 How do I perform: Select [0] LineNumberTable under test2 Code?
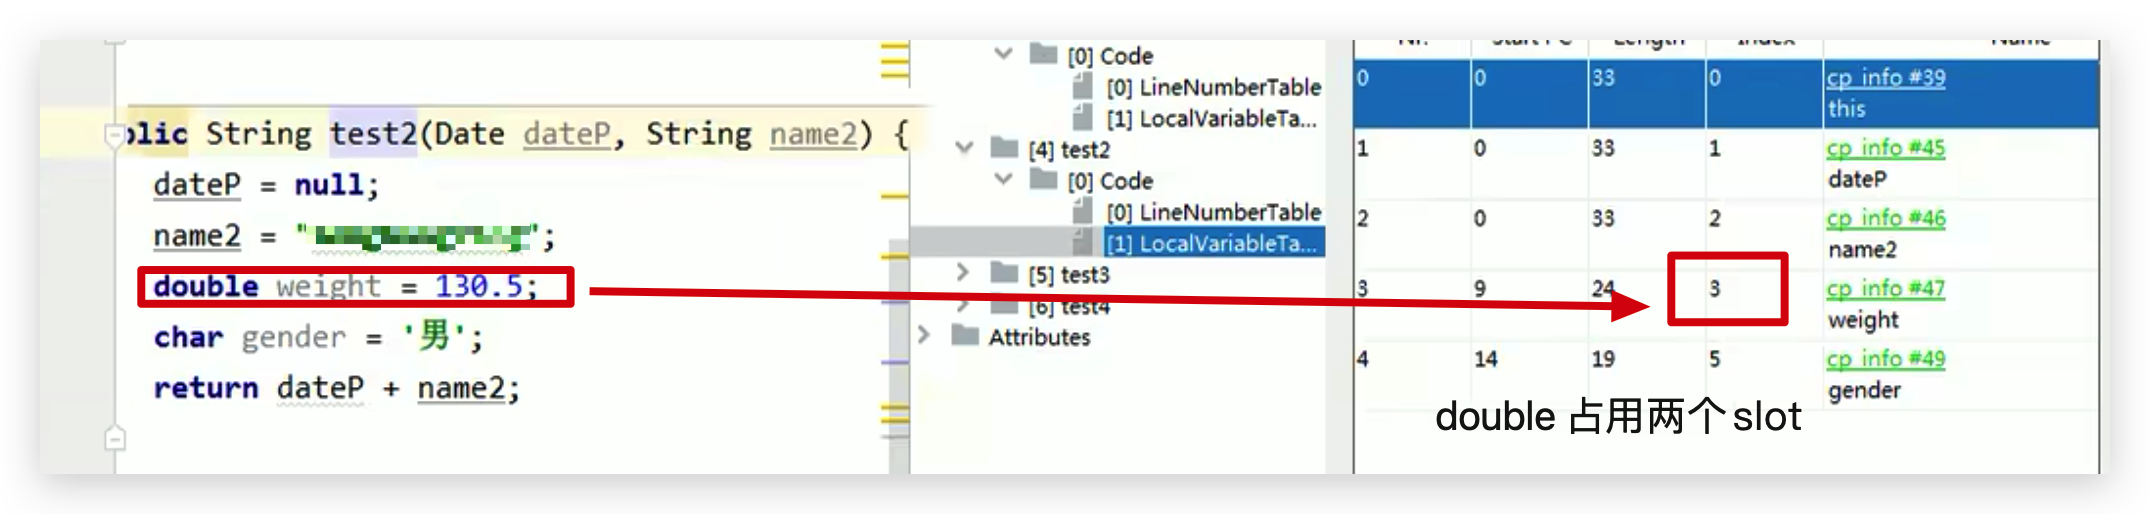(x=1213, y=212)
